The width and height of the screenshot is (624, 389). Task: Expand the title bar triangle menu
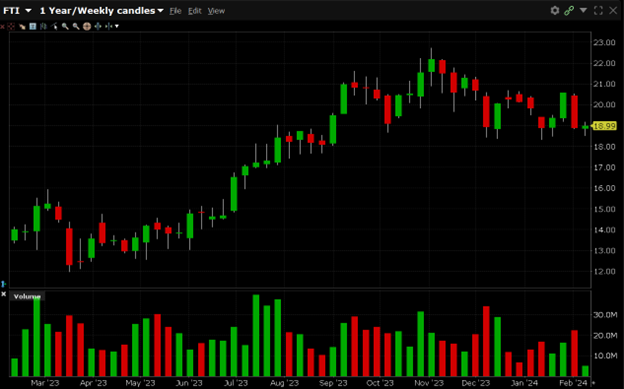[x=583, y=10]
